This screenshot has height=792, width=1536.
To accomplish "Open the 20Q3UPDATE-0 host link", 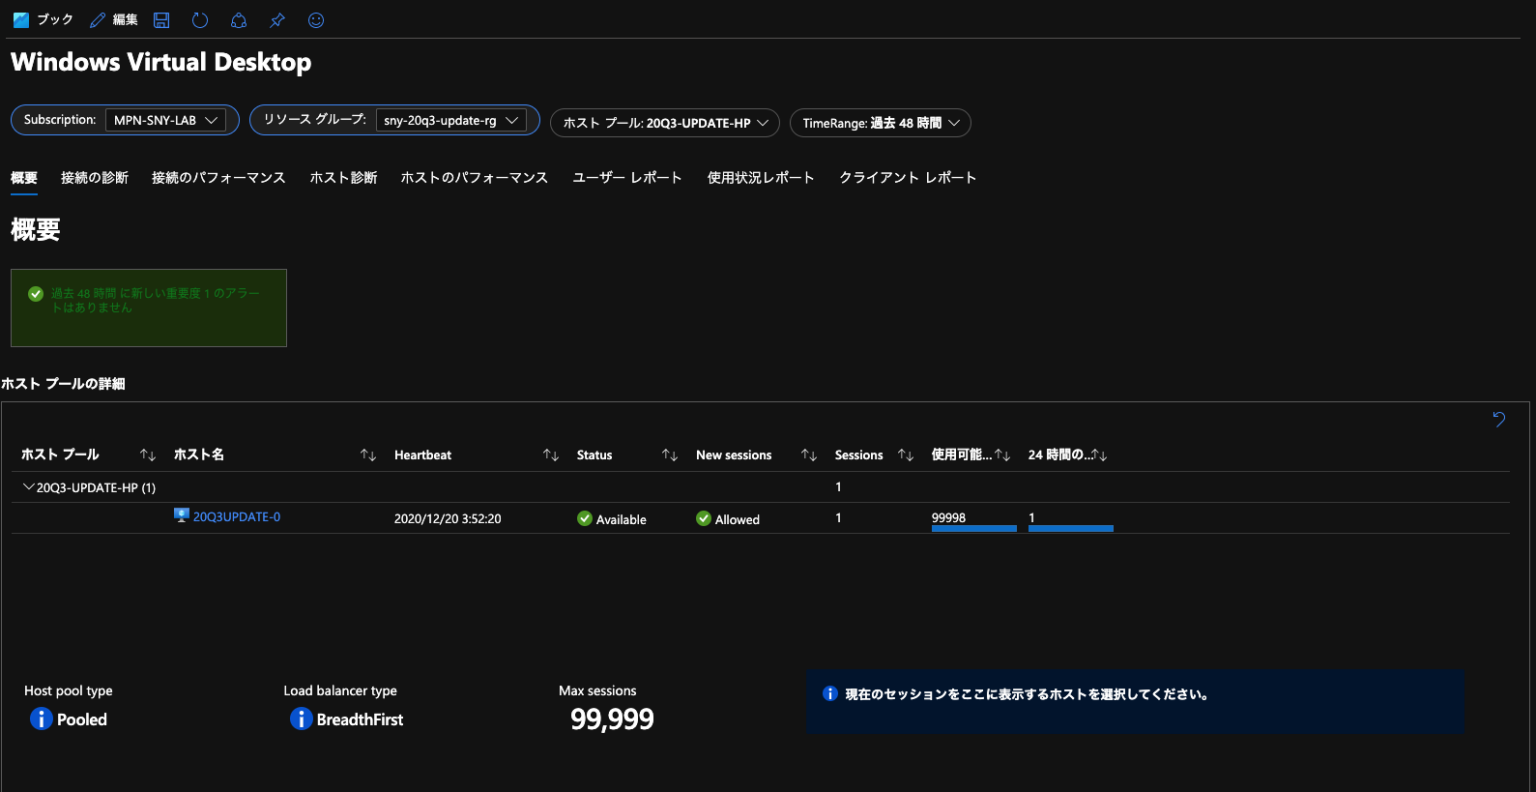I will point(237,517).
